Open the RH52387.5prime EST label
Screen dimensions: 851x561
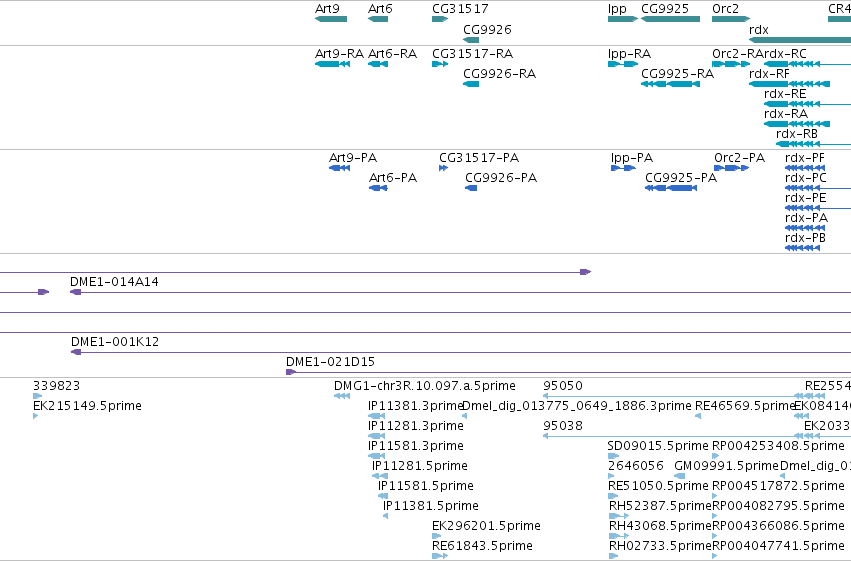[660, 506]
